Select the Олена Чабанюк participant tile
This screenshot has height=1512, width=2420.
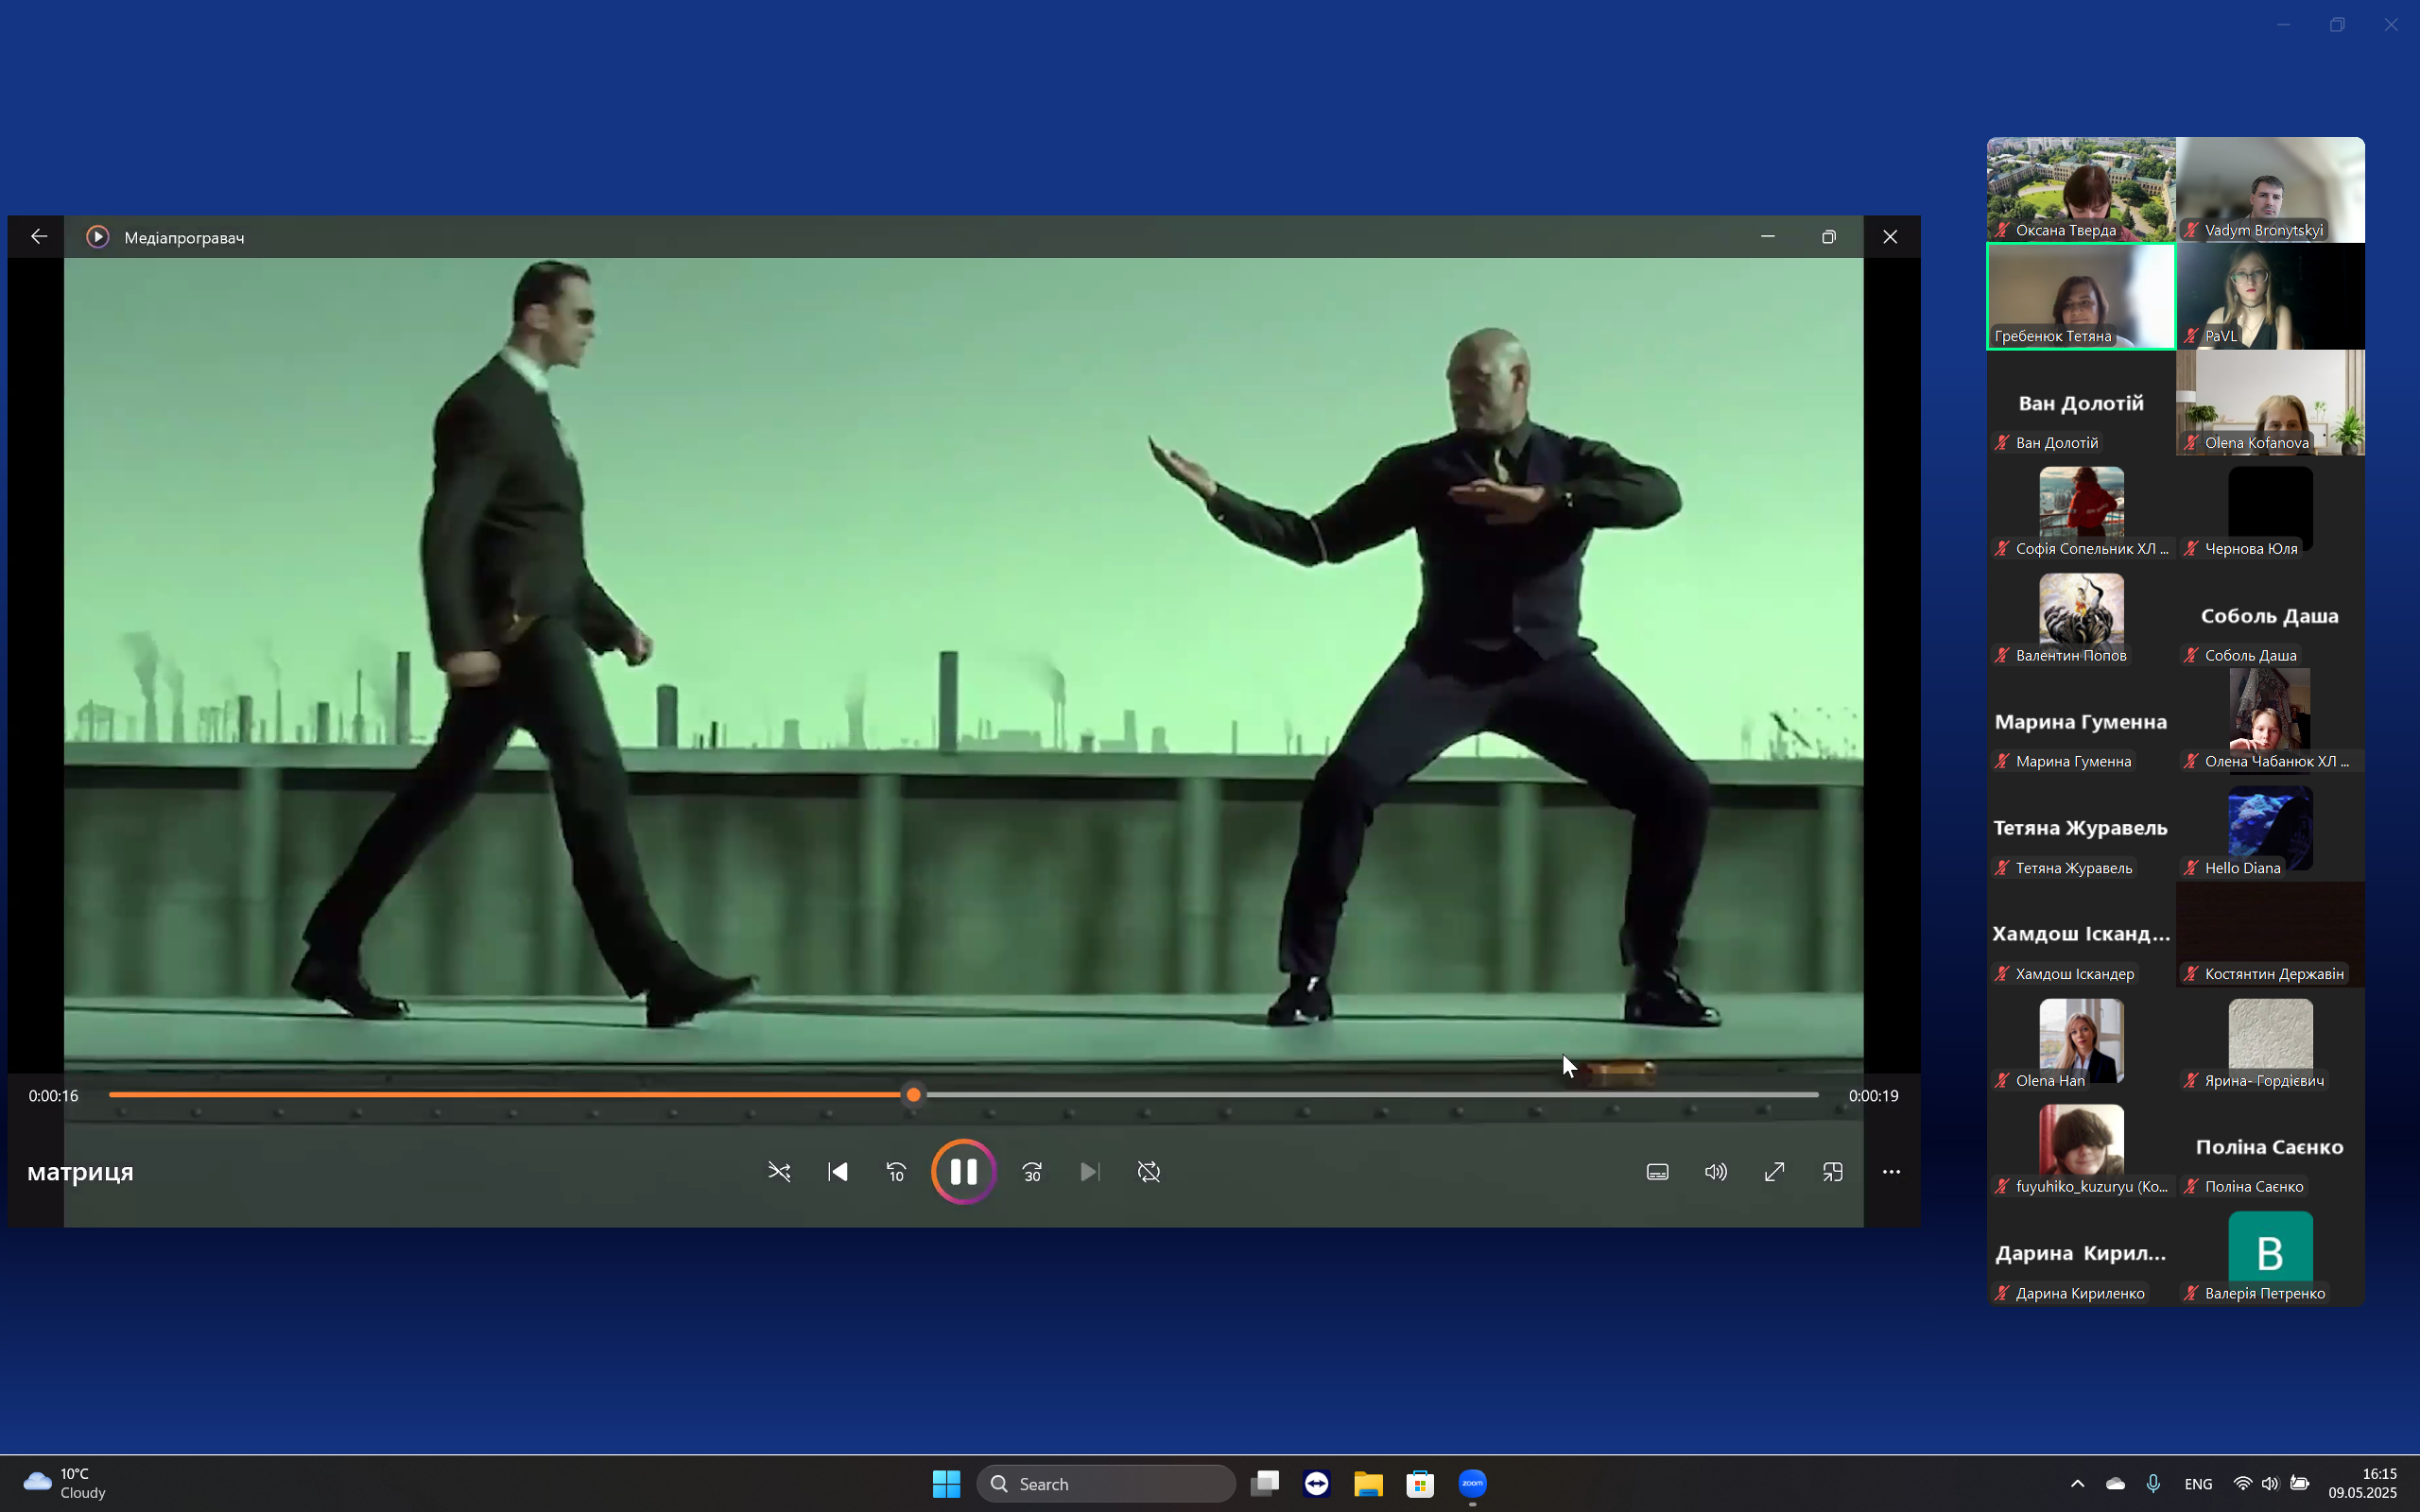[x=2270, y=721]
